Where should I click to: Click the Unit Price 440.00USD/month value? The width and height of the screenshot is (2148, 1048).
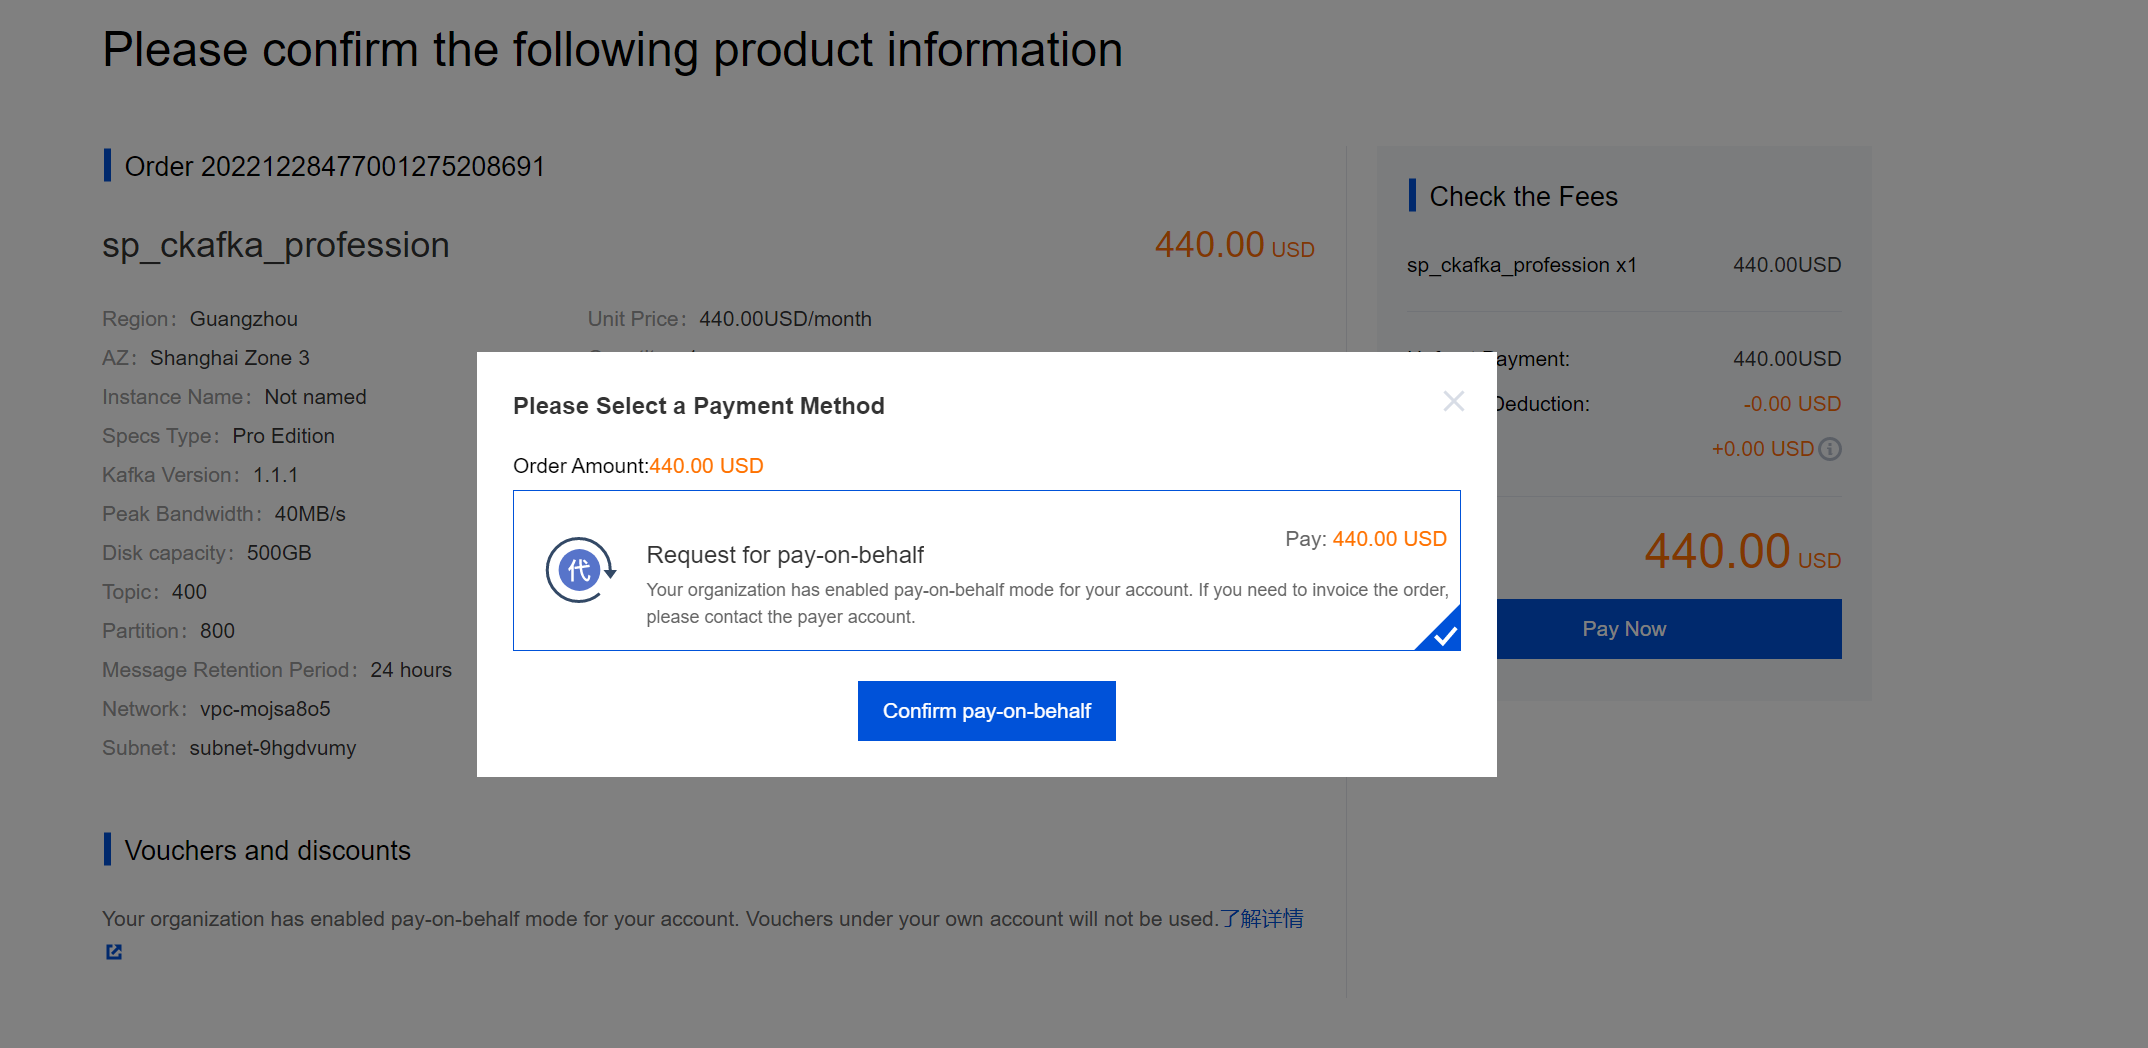click(x=785, y=319)
